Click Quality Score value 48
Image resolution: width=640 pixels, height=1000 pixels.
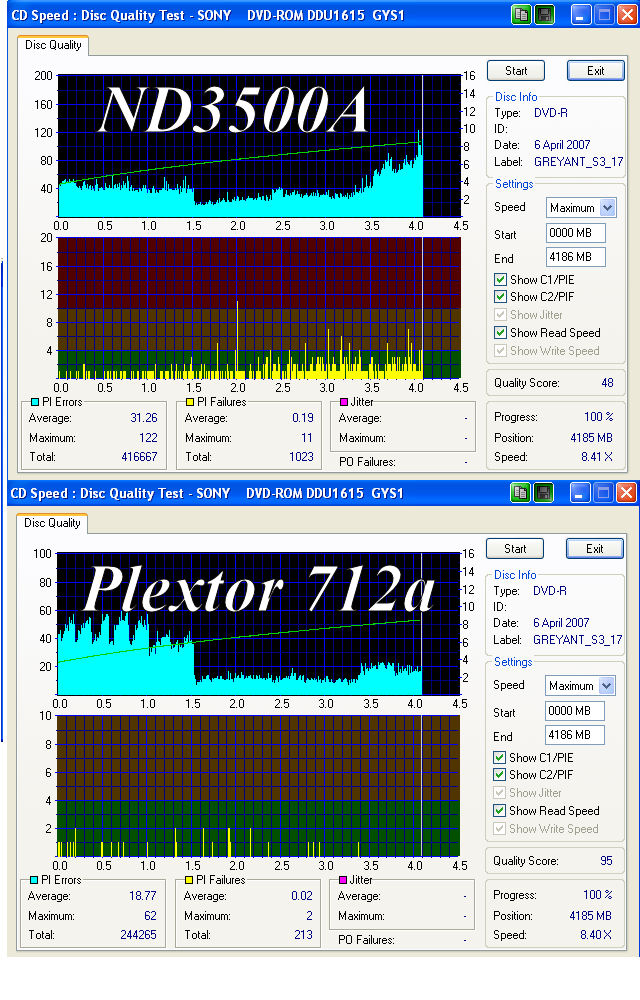[607, 383]
